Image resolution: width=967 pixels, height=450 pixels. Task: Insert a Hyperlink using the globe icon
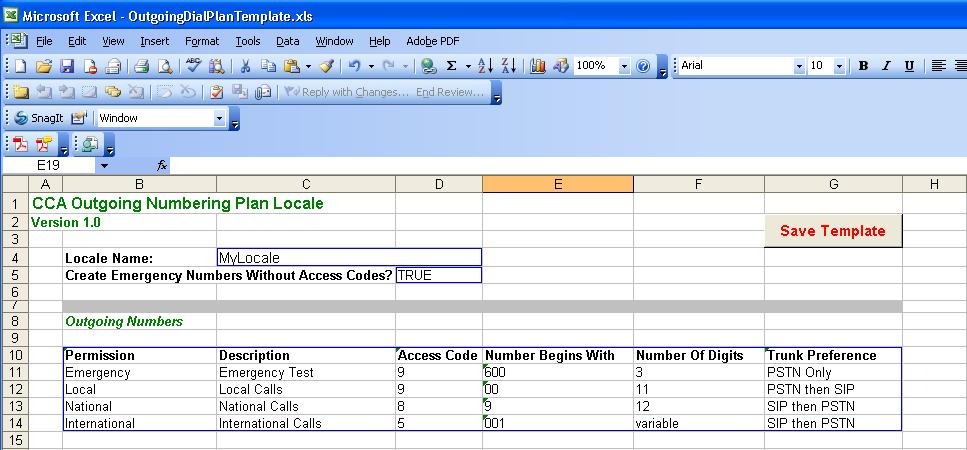pos(429,66)
